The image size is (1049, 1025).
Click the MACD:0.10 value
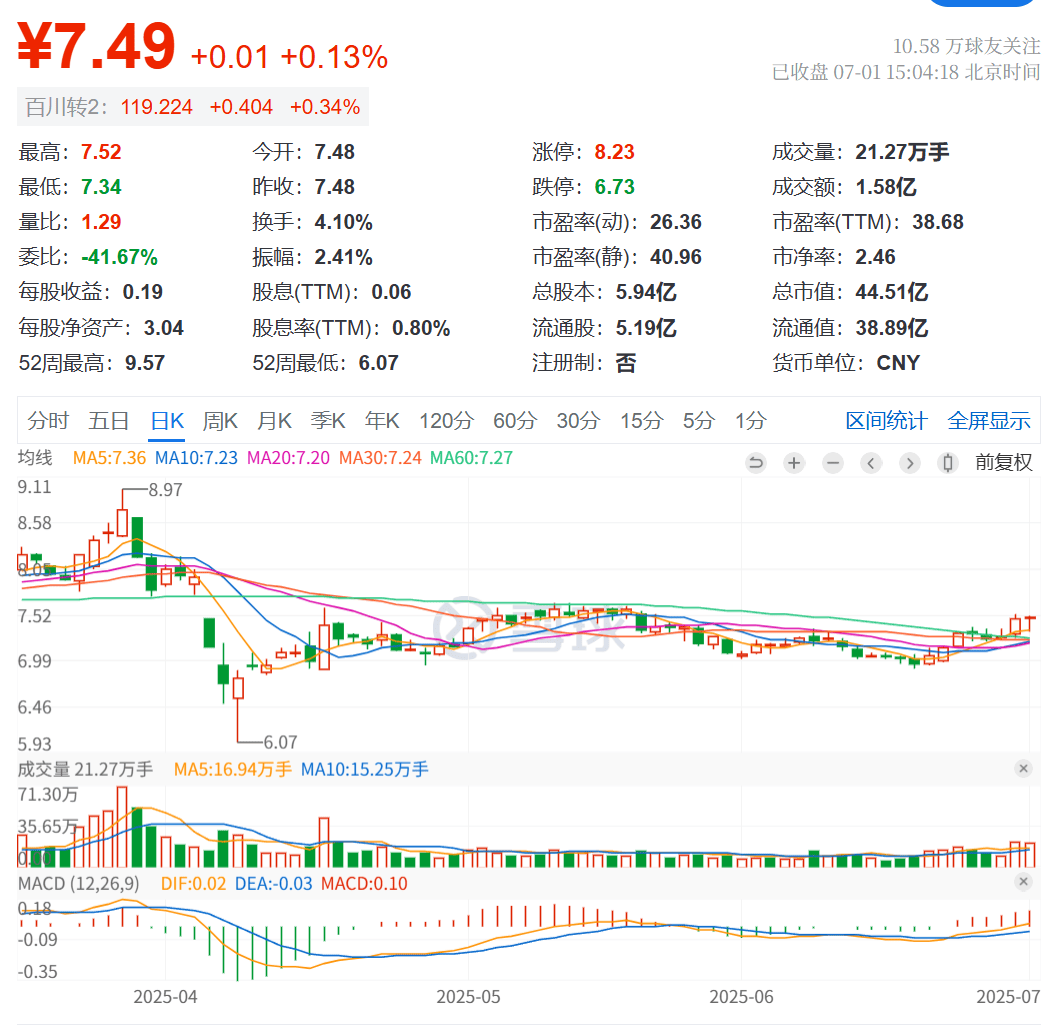click(364, 884)
